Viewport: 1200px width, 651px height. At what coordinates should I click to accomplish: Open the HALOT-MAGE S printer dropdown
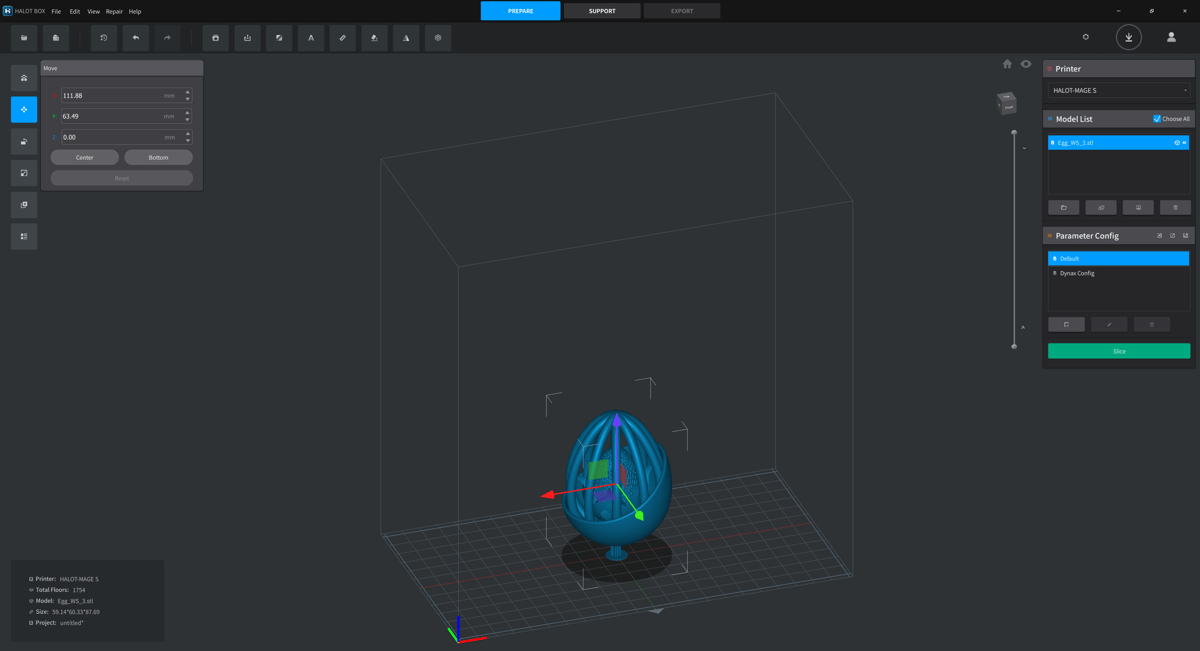[1119, 90]
